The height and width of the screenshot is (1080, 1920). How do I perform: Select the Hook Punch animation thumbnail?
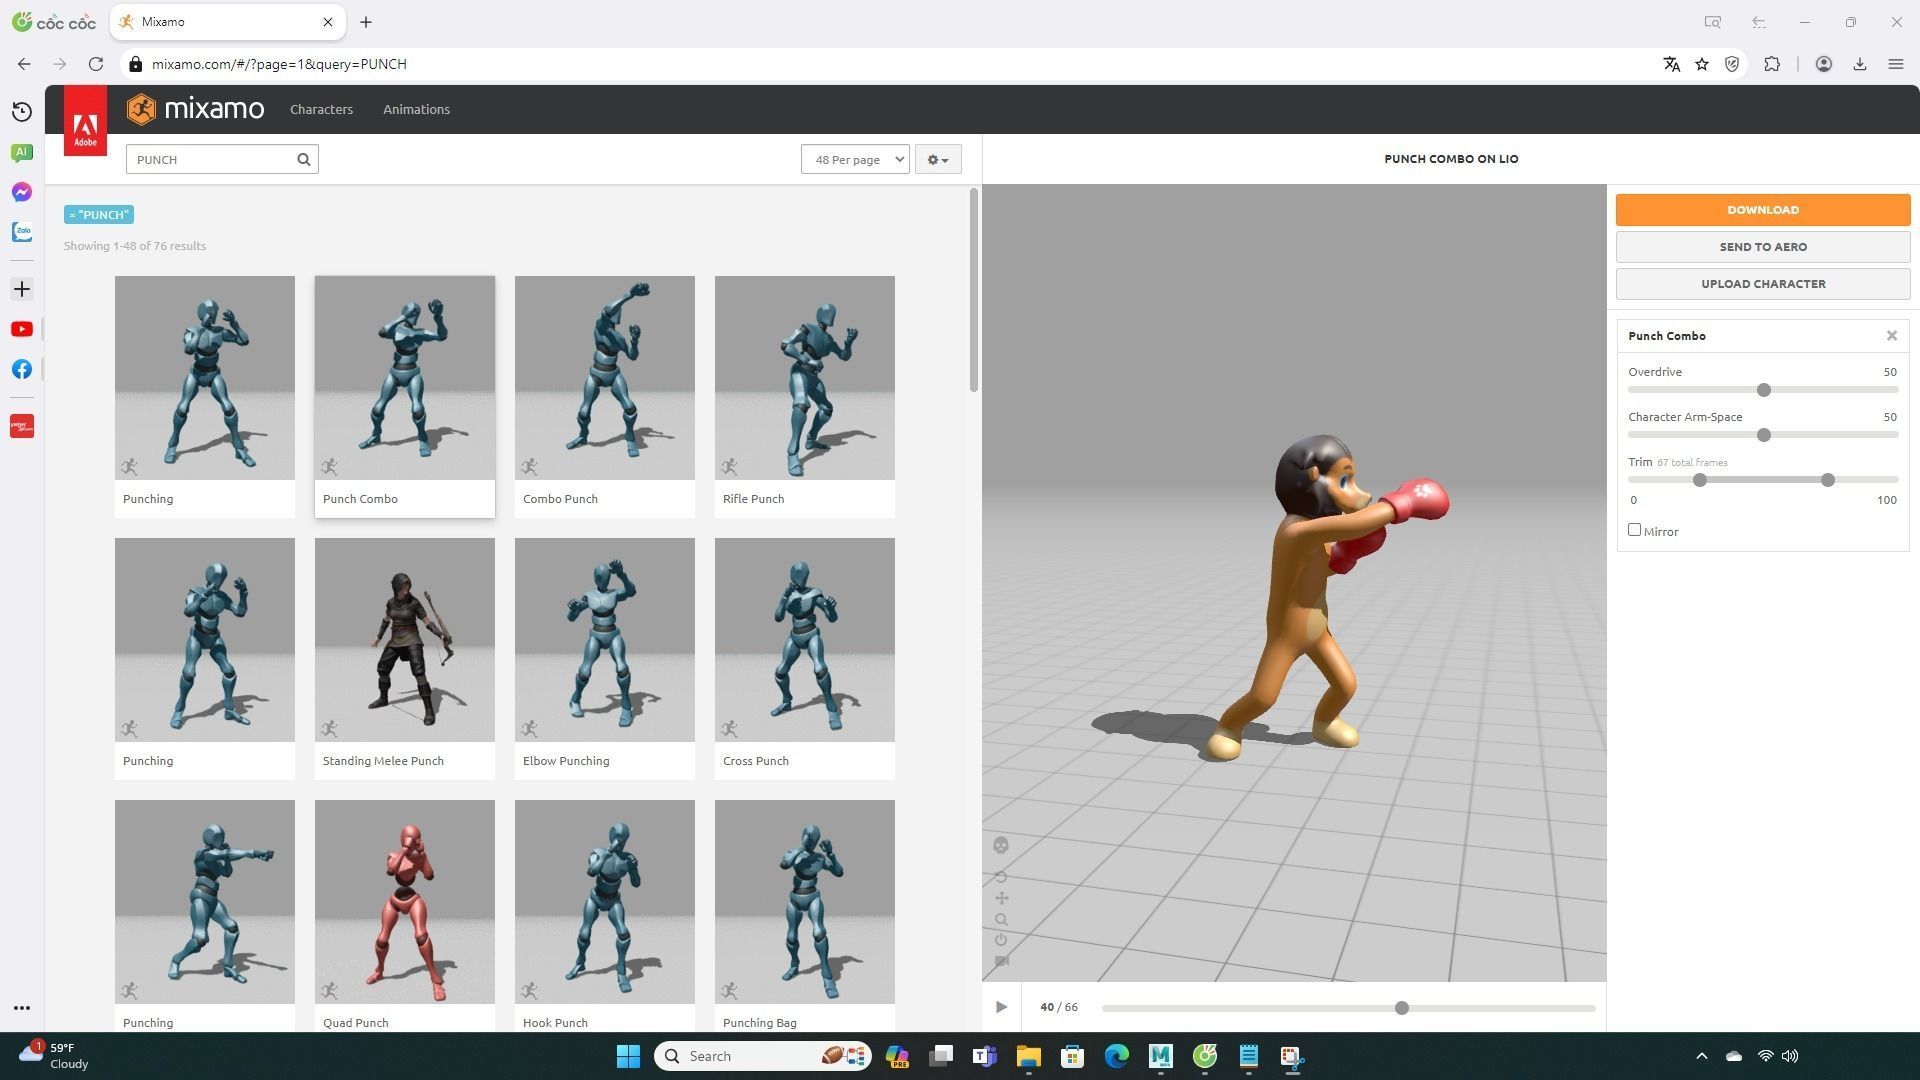point(605,902)
